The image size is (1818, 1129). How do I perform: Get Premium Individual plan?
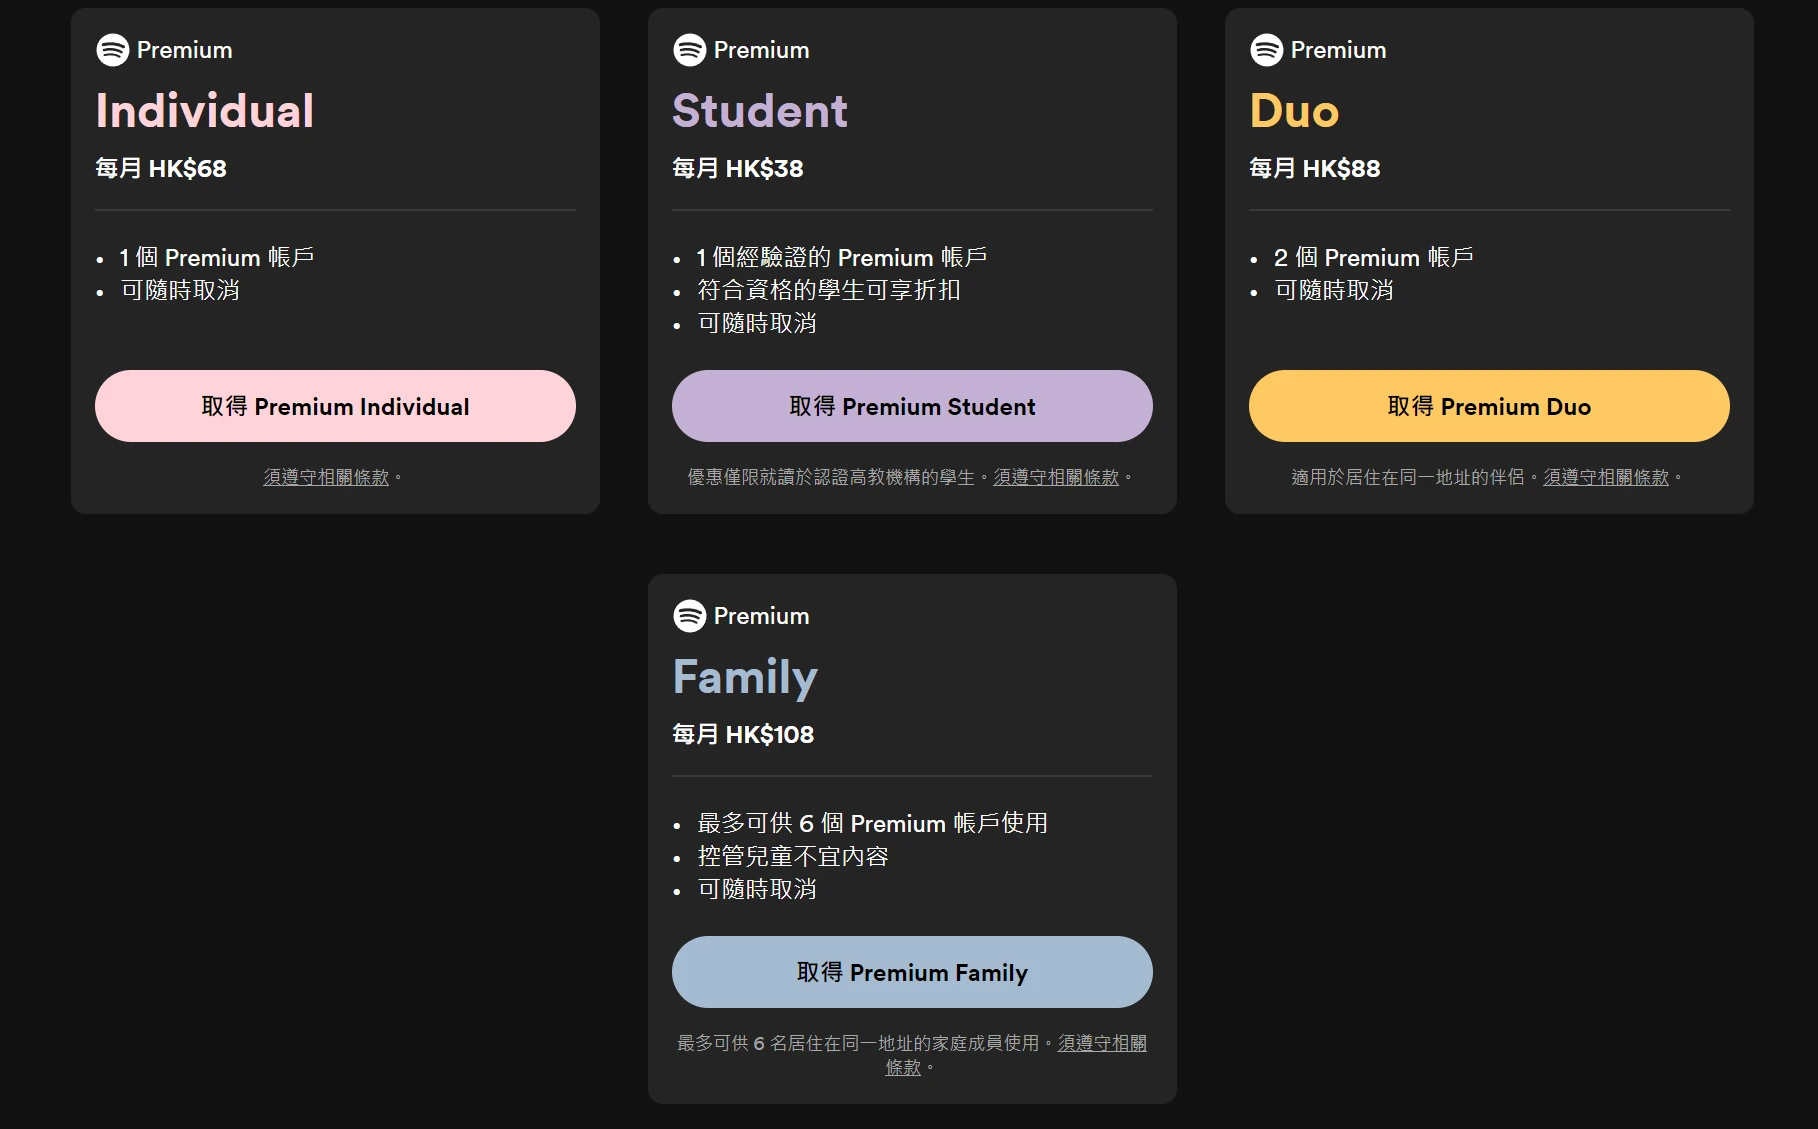tap(335, 406)
